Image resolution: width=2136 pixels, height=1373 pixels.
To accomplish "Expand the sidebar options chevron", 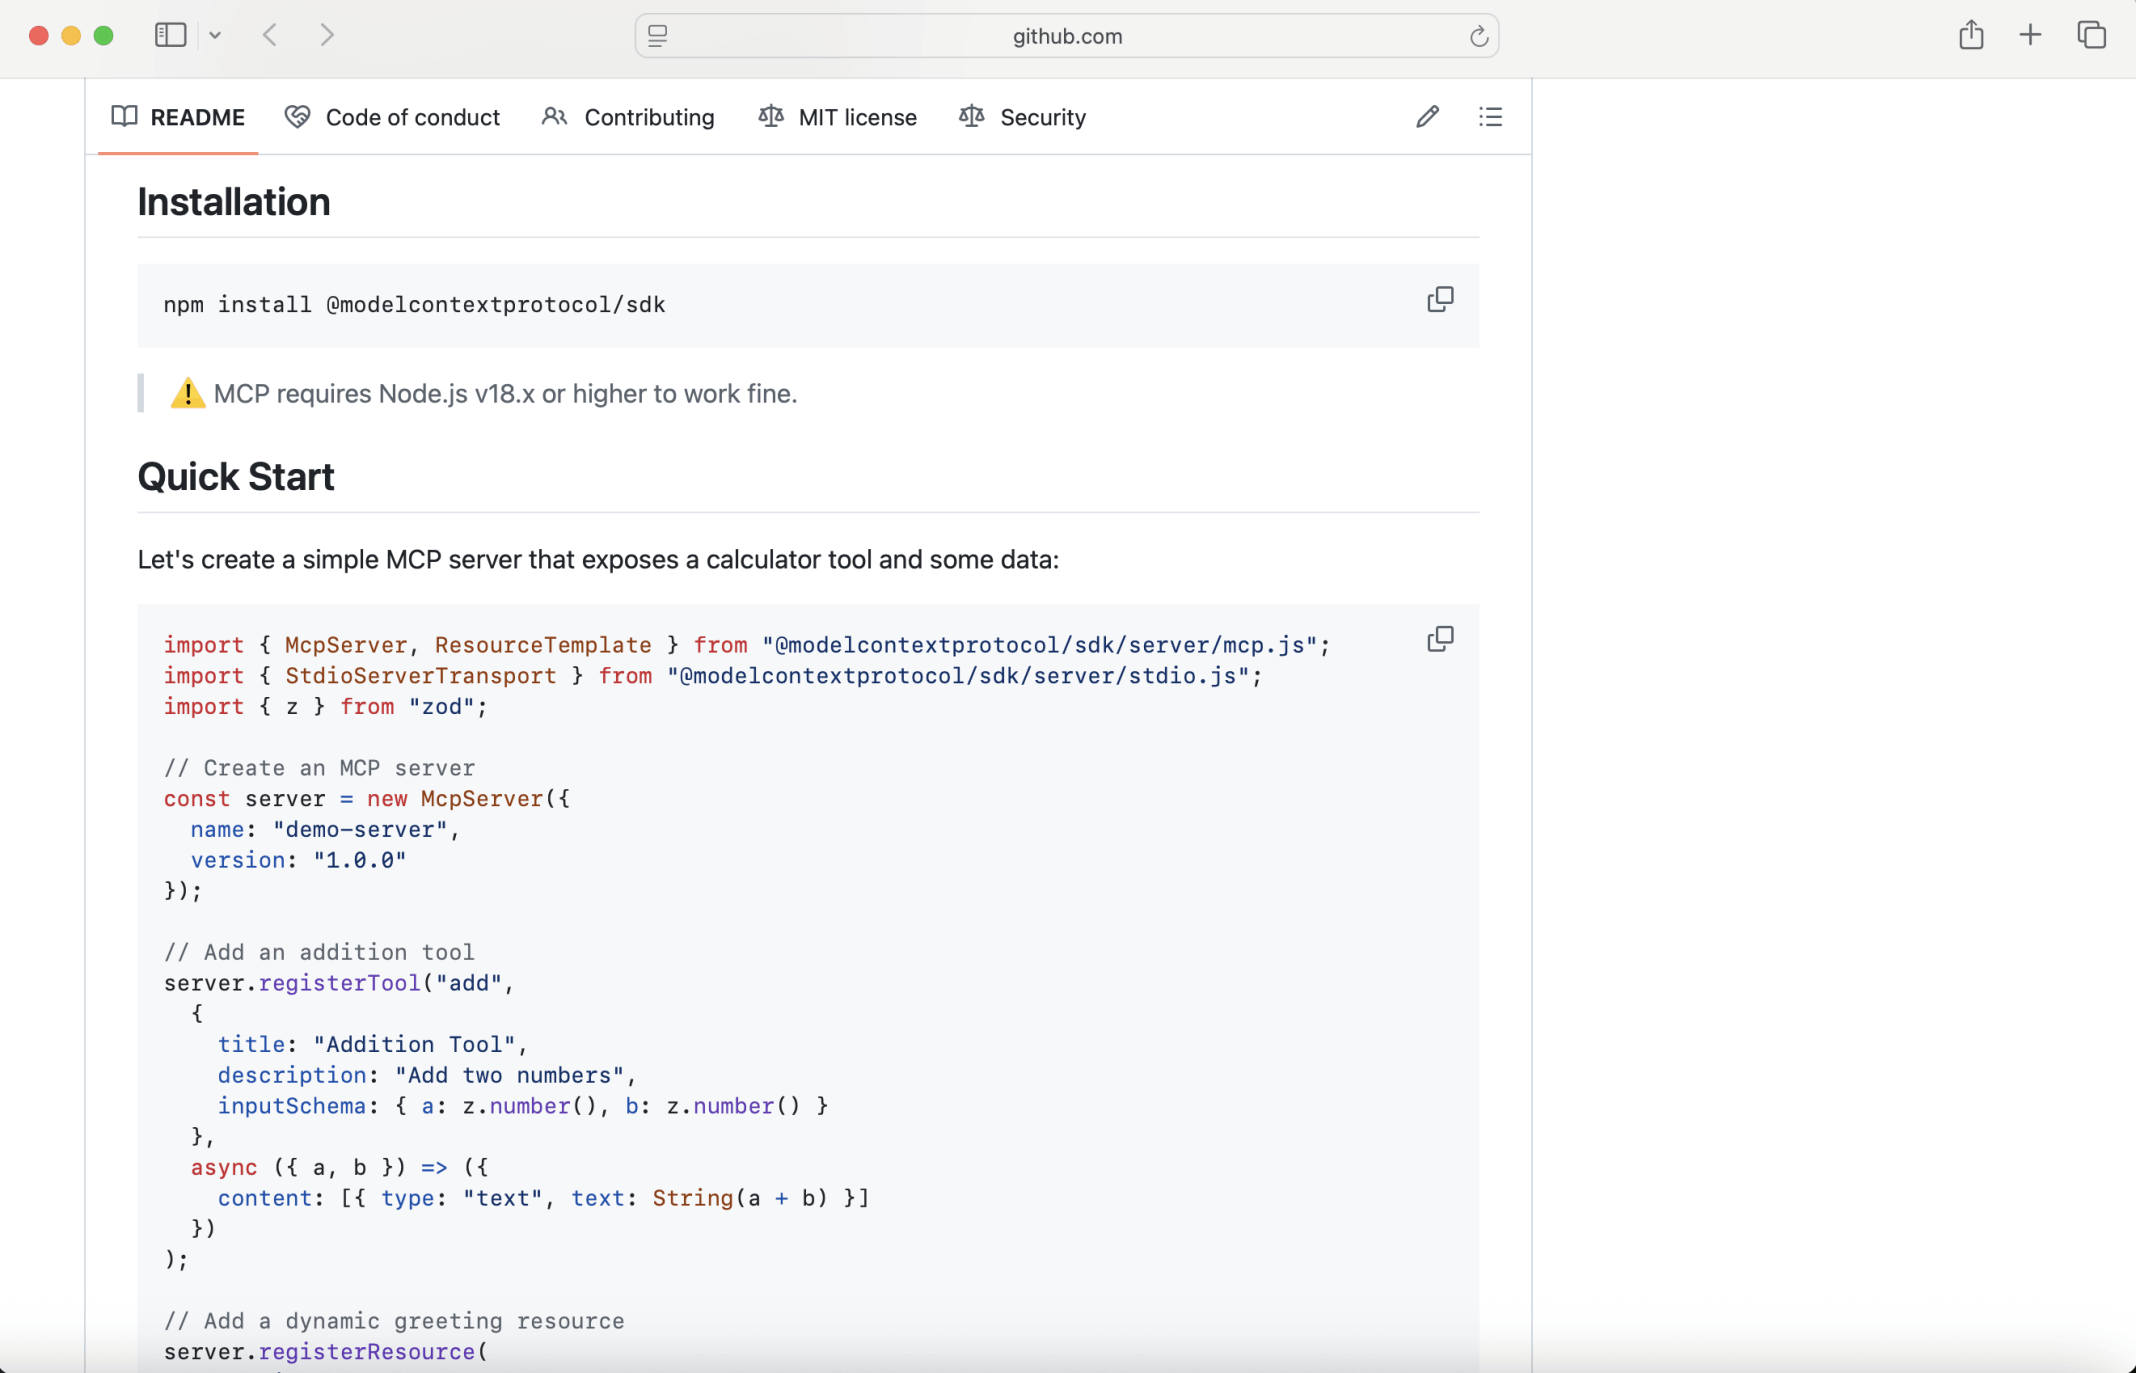I will coord(215,35).
